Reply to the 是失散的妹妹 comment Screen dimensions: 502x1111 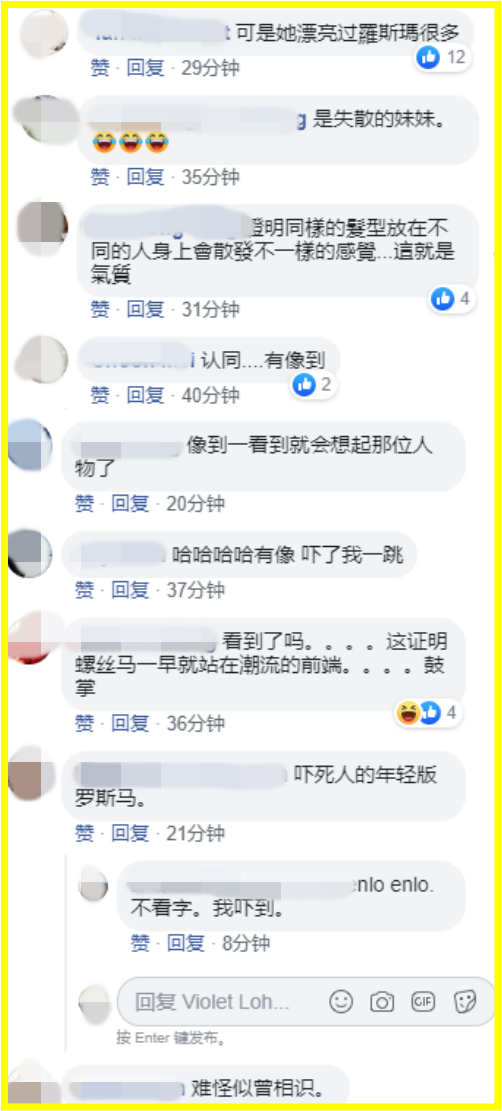coord(145,177)
